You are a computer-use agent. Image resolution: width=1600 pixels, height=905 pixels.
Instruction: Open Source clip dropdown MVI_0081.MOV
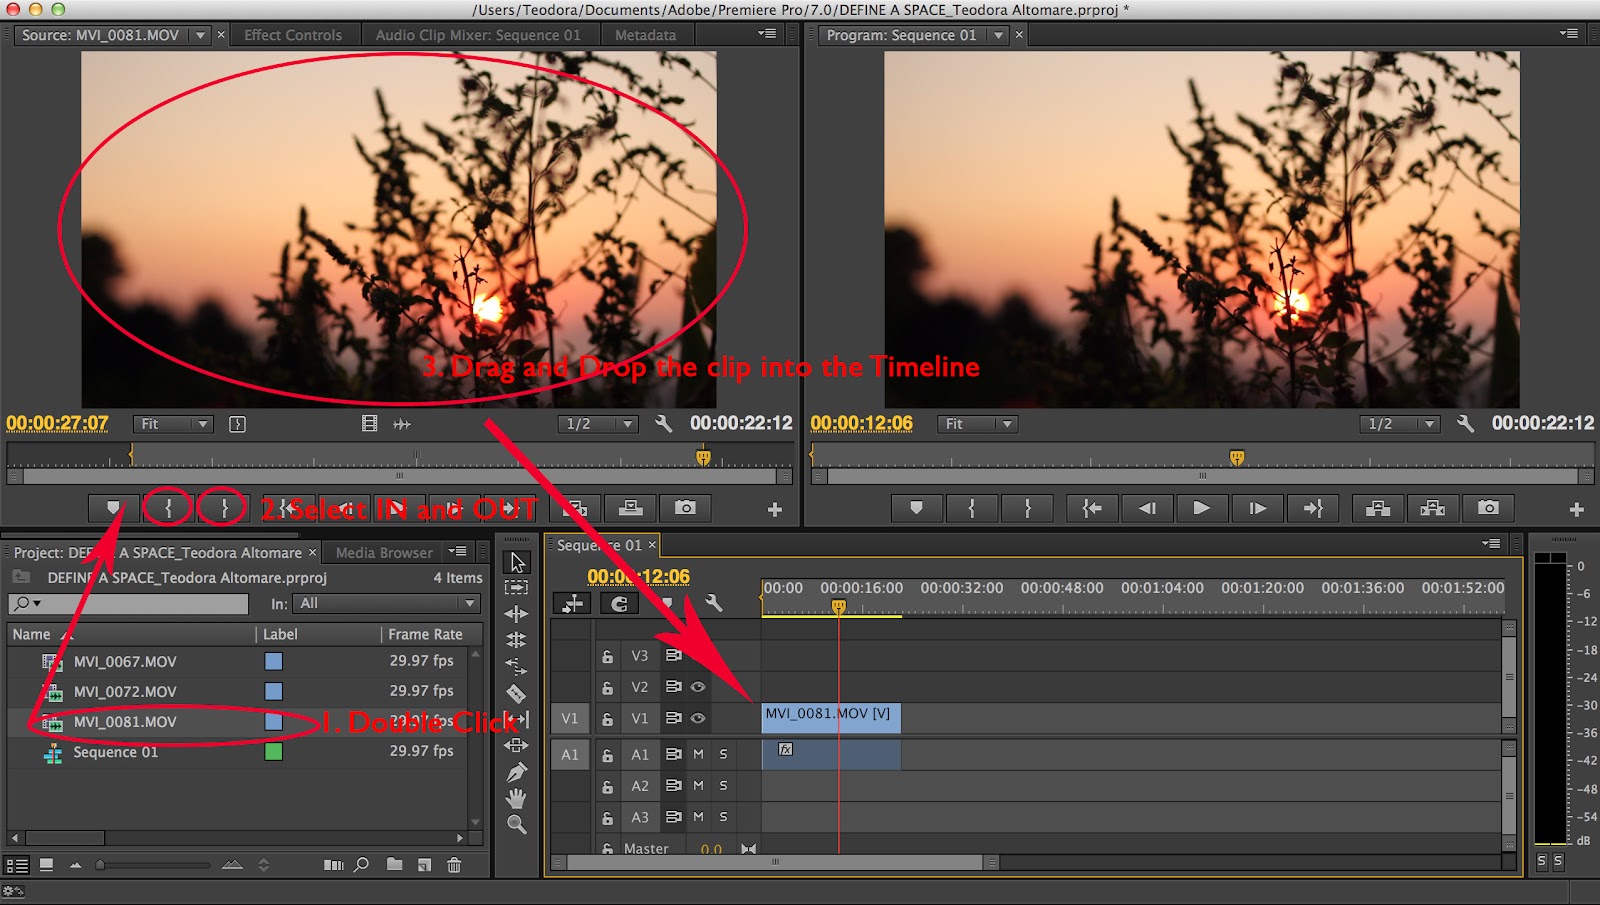coord(200,35)
